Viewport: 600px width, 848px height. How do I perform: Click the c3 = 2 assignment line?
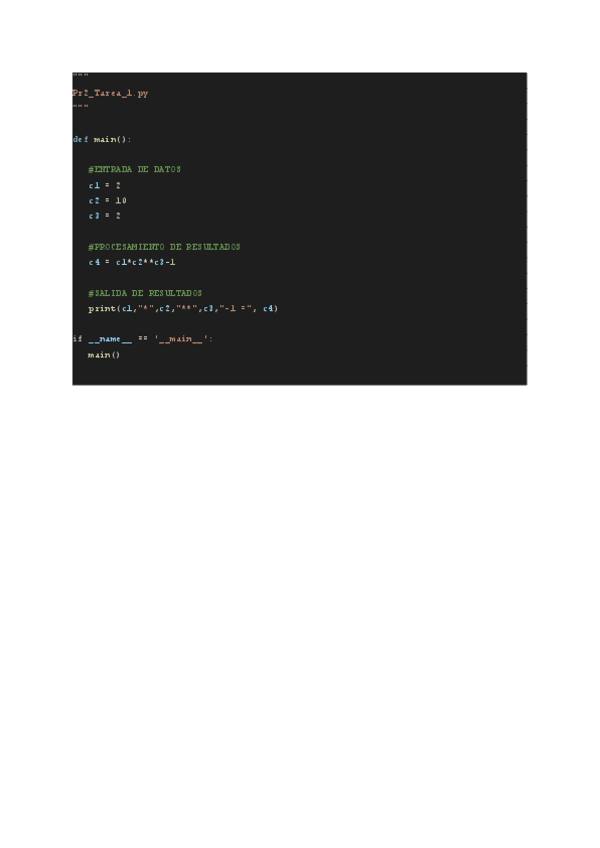104,215
